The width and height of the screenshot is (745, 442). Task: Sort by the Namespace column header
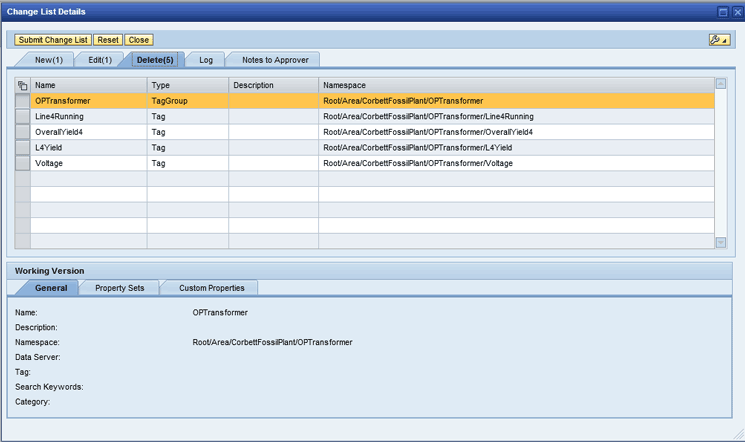point(515,85)
